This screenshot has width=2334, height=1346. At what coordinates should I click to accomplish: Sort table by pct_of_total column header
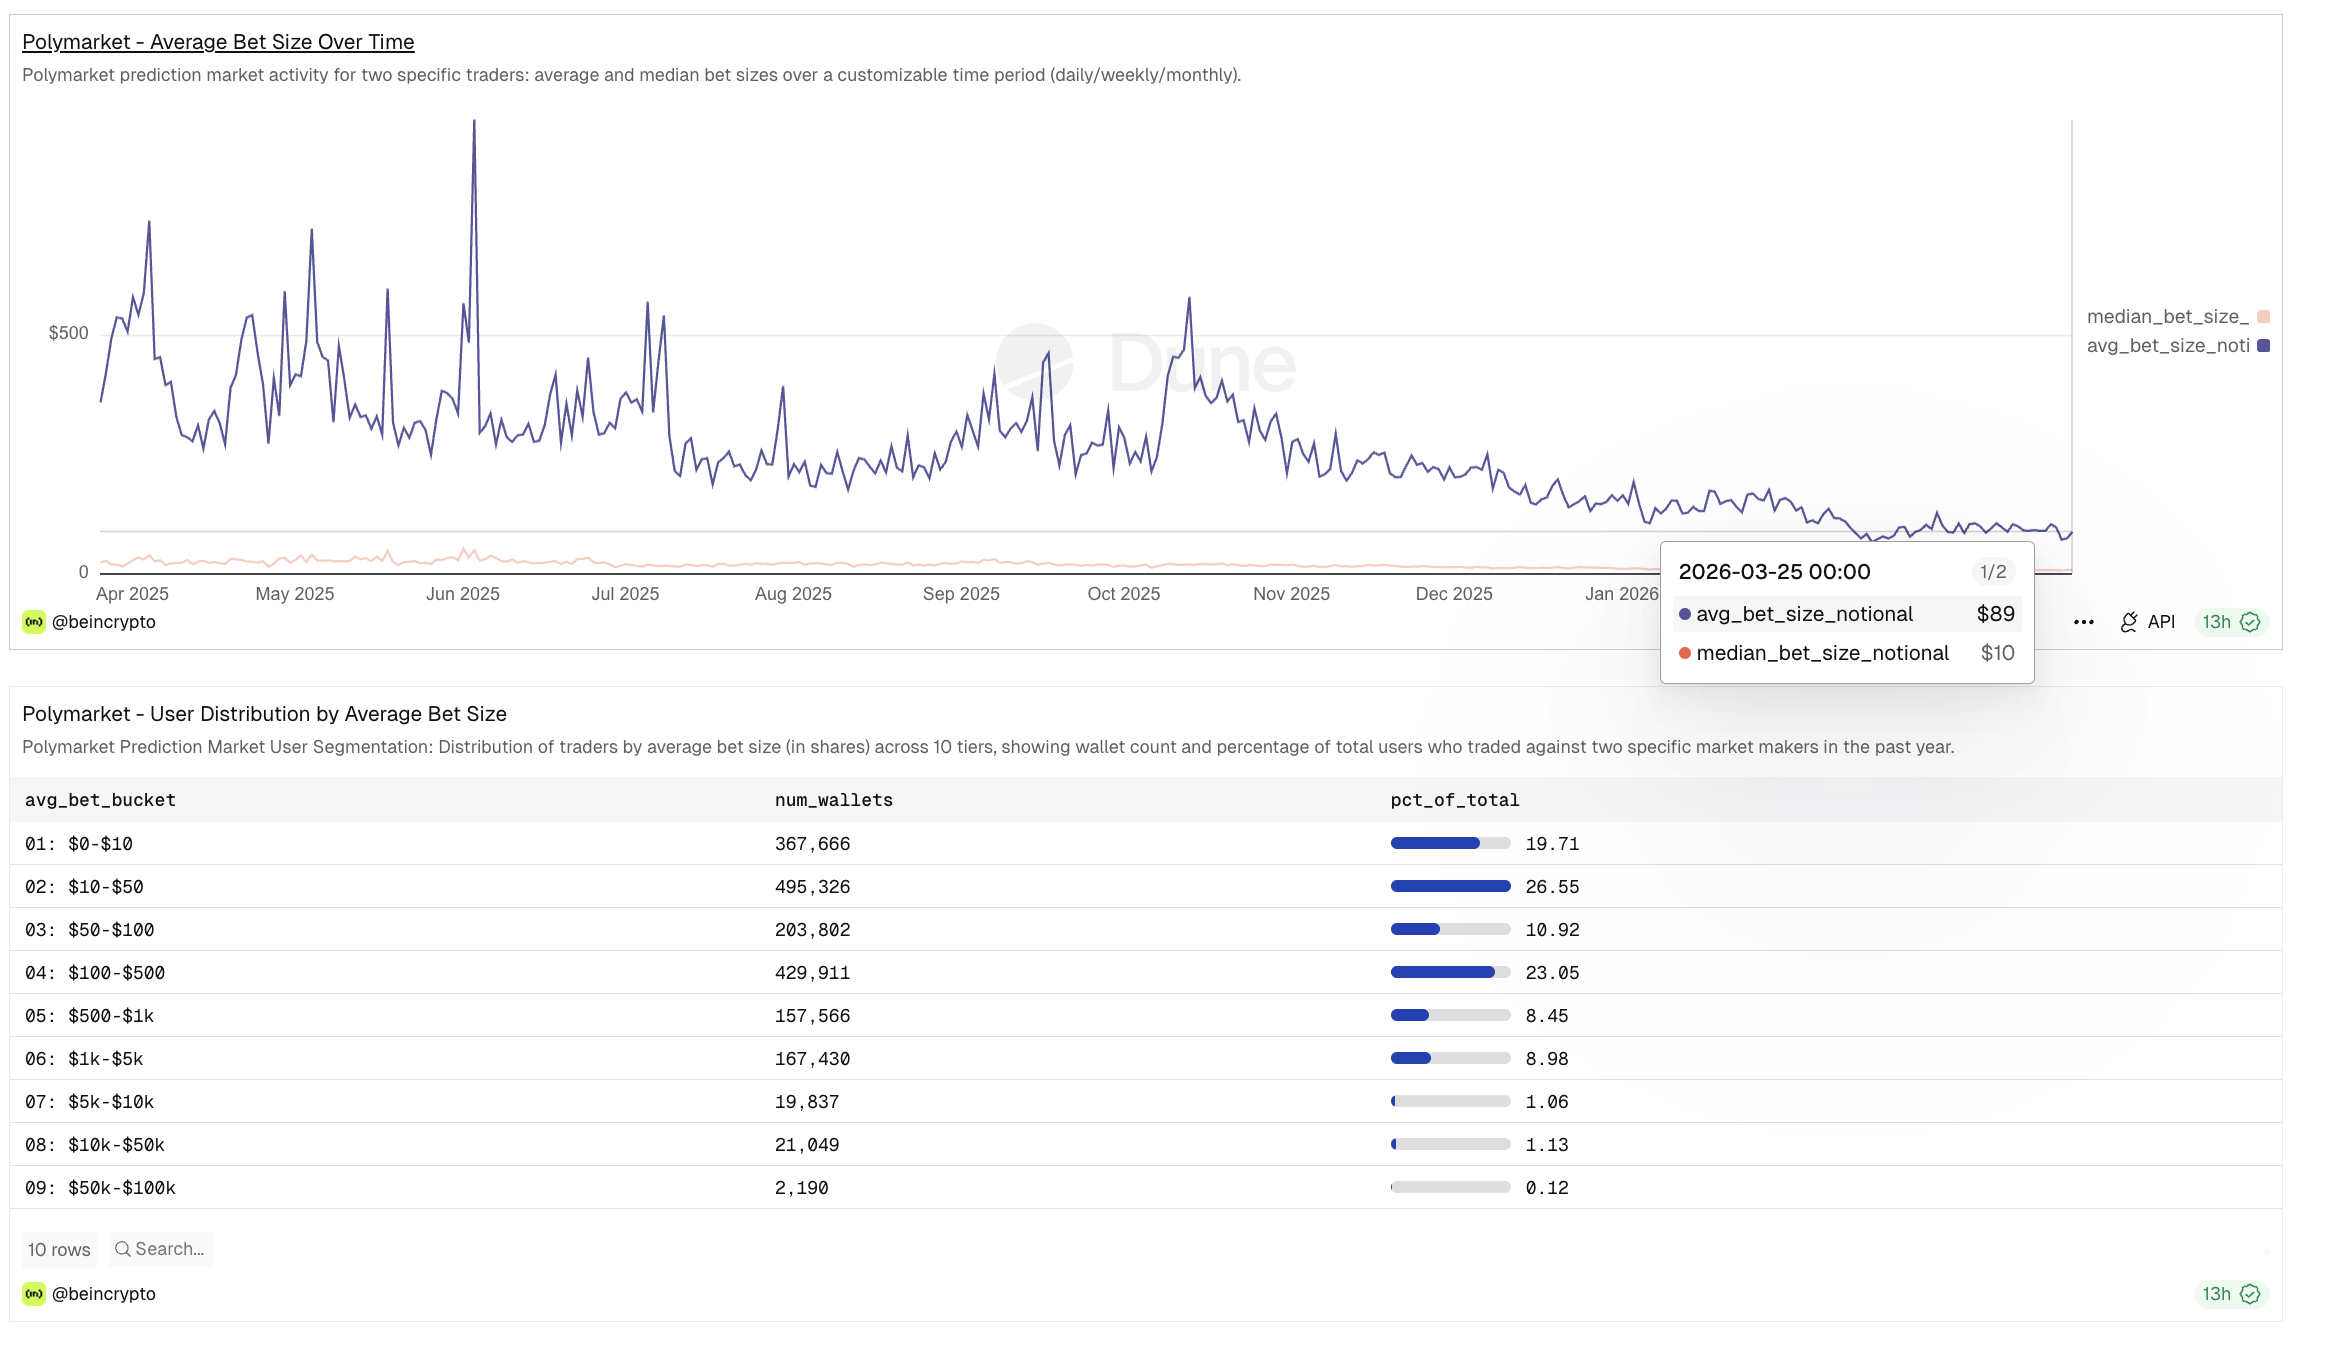coord(1454,800)
